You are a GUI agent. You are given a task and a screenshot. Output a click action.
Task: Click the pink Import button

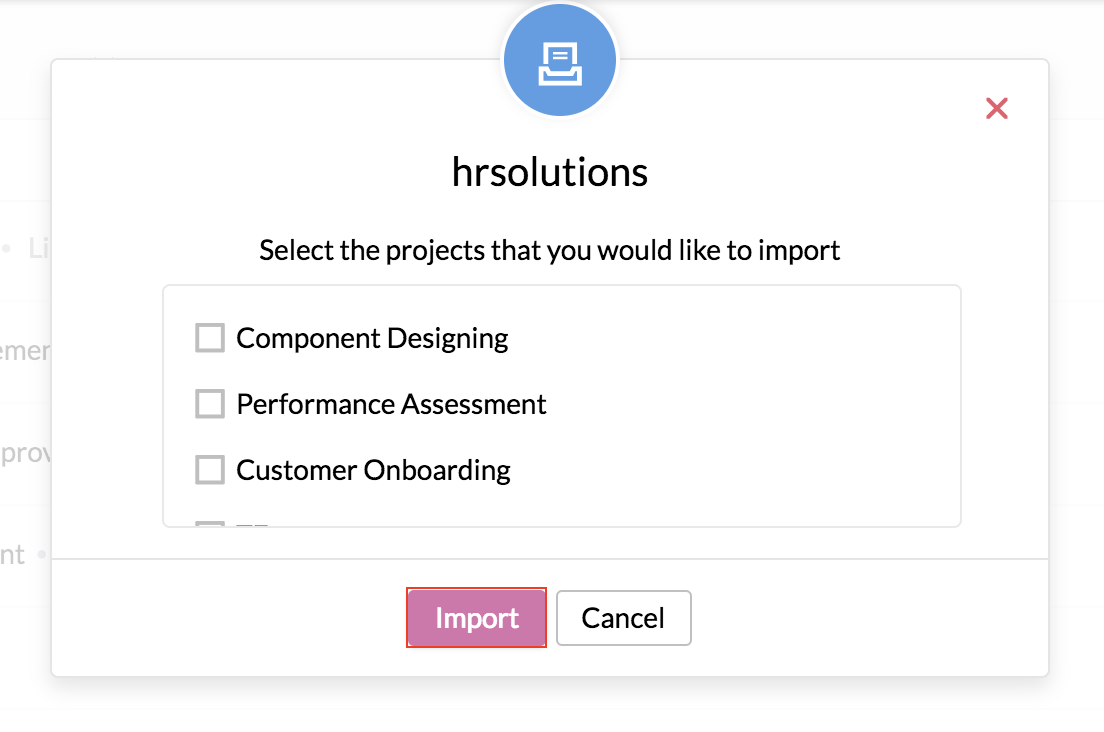click(477, 618)
